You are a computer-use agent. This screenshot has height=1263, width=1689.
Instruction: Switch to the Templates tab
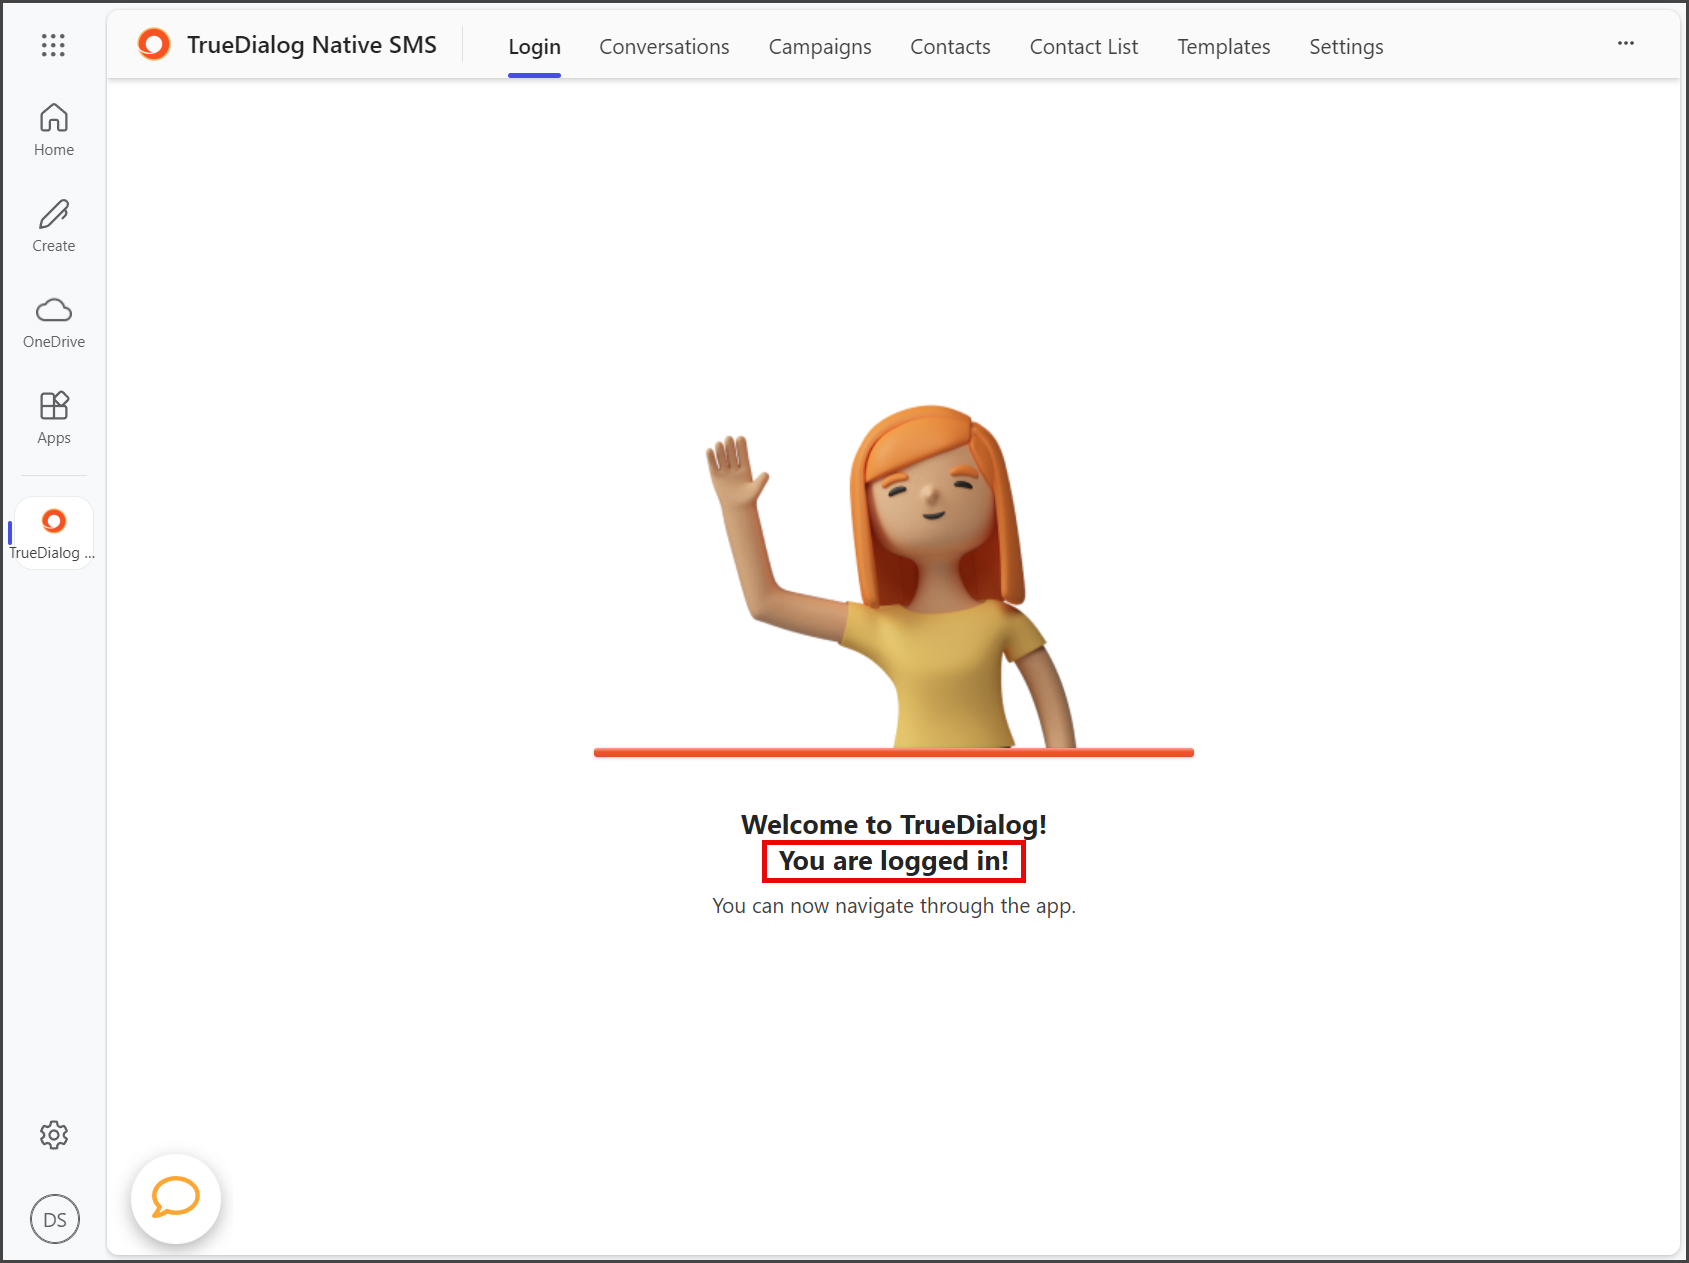click(x=1223, y=47)
